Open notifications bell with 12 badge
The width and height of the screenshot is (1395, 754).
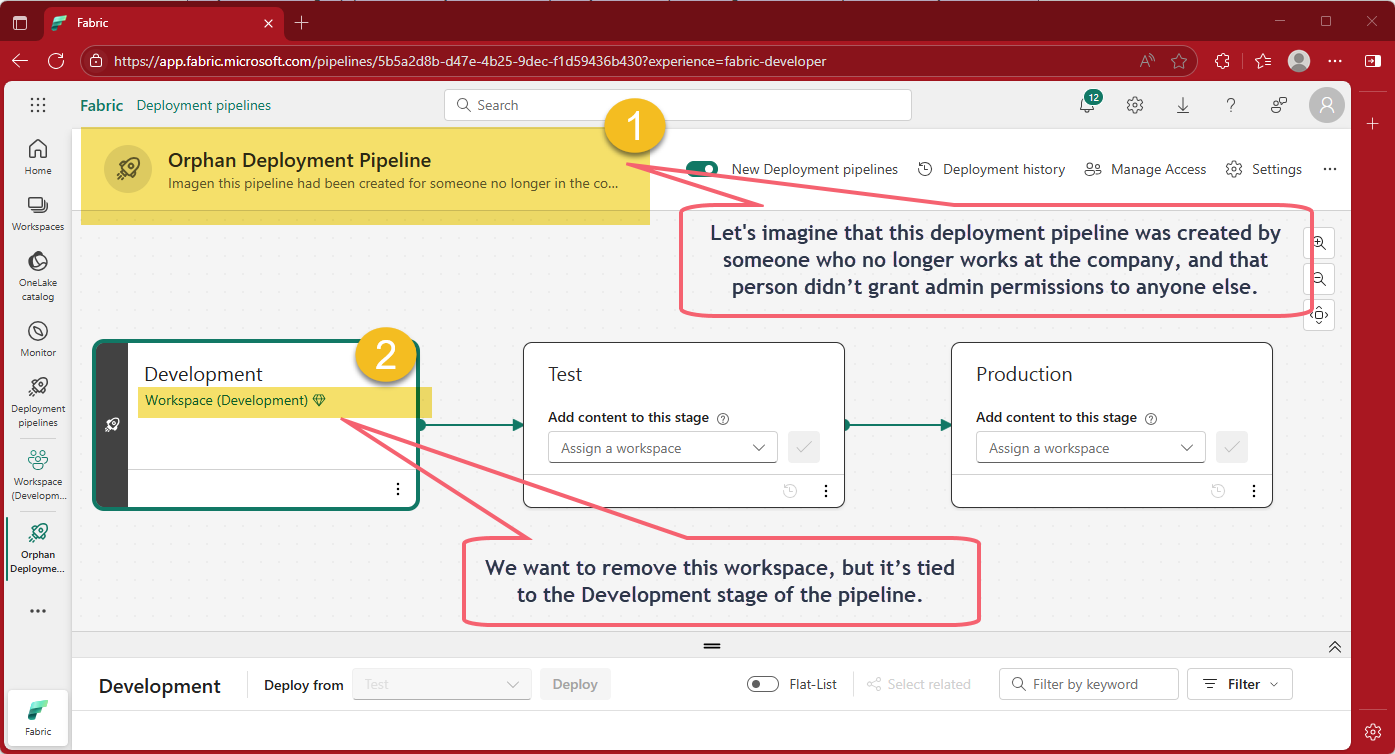coord(1088,104)
